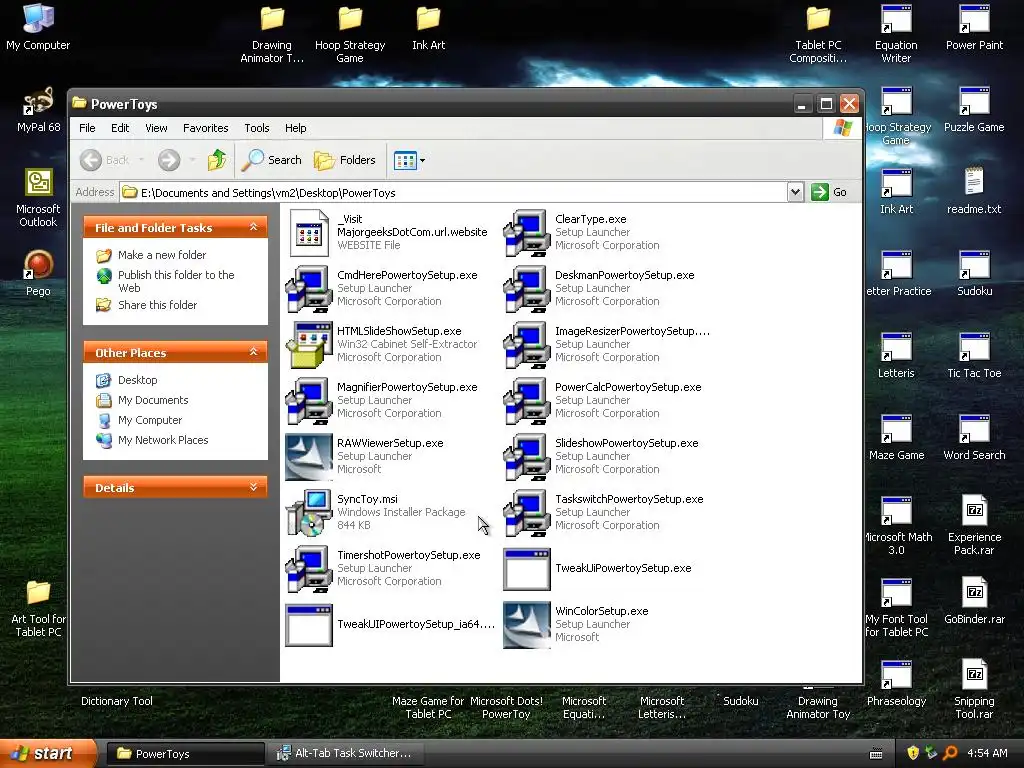Switch to Alt-Tab Task Switcher taskbar button
Image resolution: width=1024 pixels, height=768 pixels.
[x=346, y=754]
